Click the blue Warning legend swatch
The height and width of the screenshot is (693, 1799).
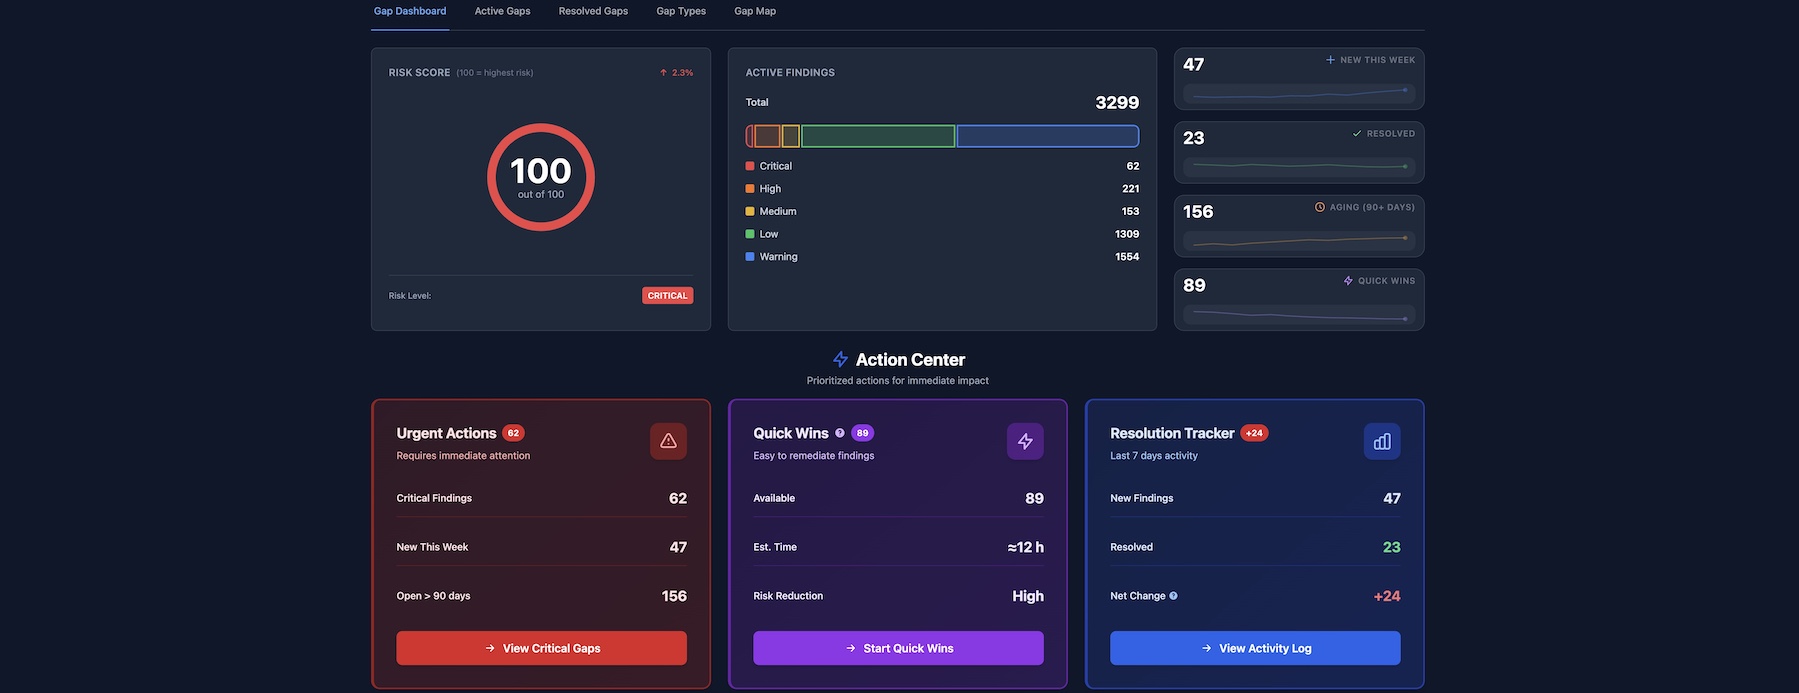[x=750, y=257]
